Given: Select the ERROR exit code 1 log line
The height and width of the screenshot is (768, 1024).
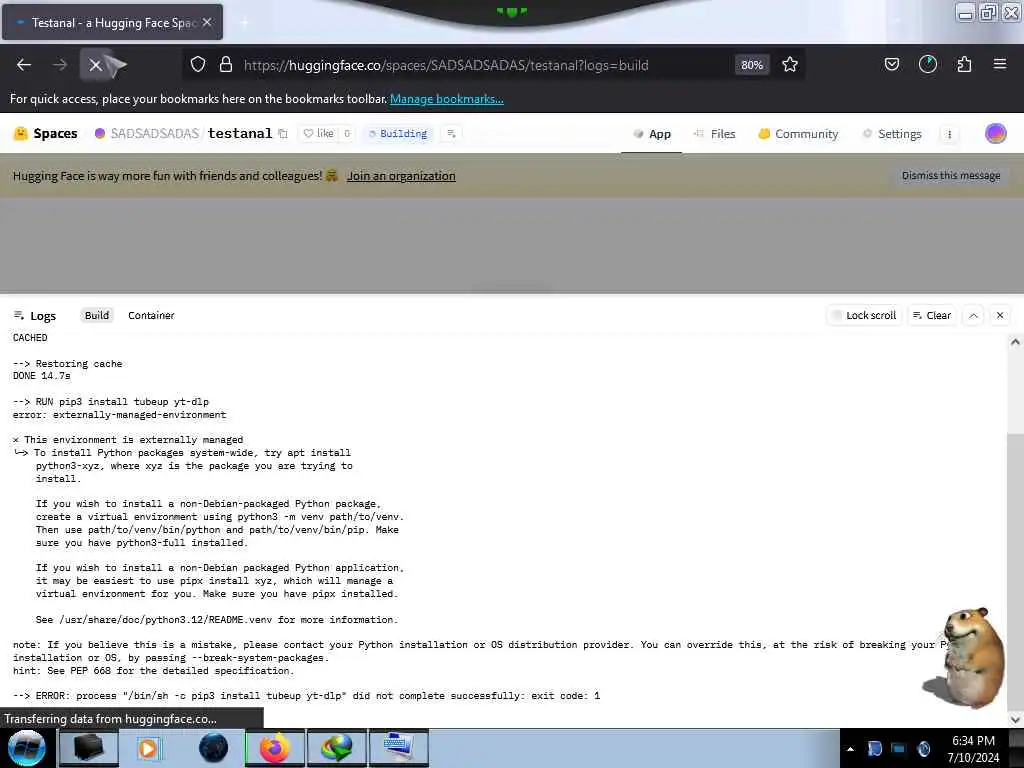Looking at the screenshot, I should pyautogui.click(x=306, y=696).
